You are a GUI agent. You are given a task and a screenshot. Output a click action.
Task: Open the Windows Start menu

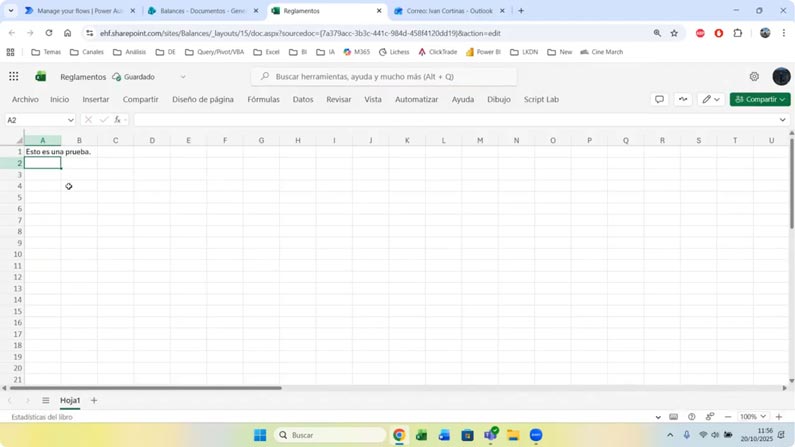tap(260, 435)
